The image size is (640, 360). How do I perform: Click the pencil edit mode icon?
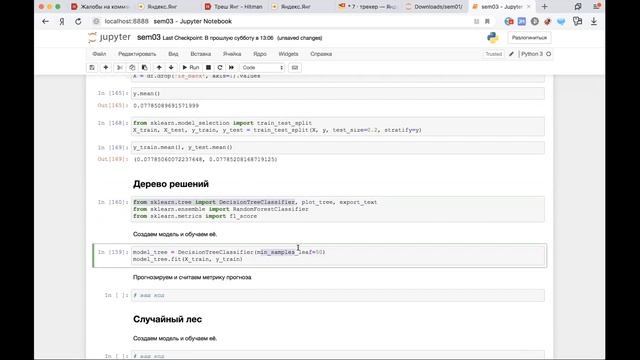coord(511,54)
